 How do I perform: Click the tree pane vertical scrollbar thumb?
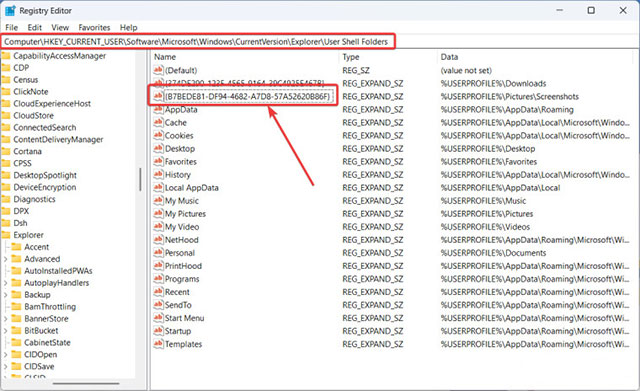tap(140, 179)
